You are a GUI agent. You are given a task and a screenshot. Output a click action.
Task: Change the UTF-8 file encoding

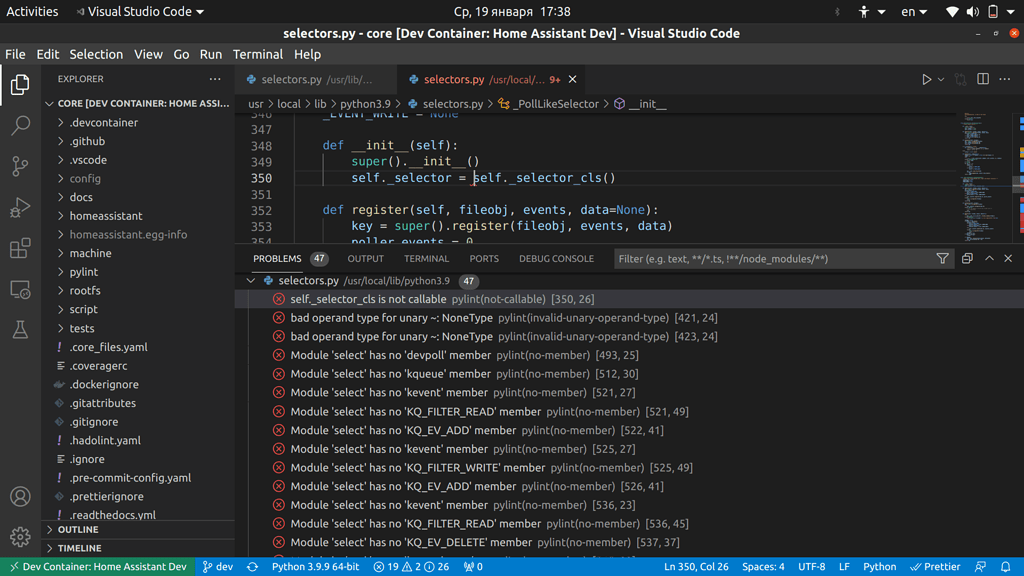[812, 567]
